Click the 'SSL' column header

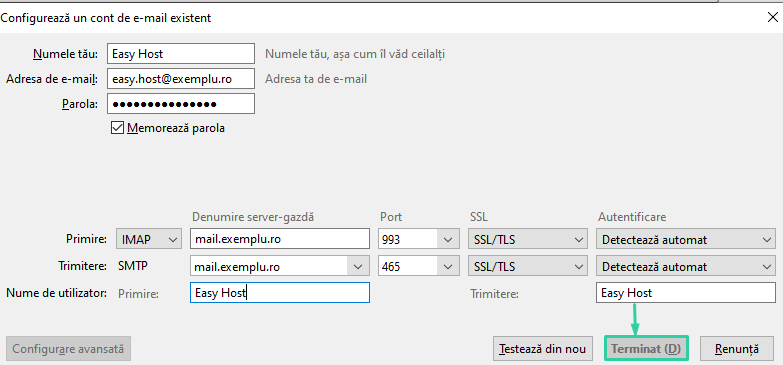pyautogui.click(x=478, y=217)
